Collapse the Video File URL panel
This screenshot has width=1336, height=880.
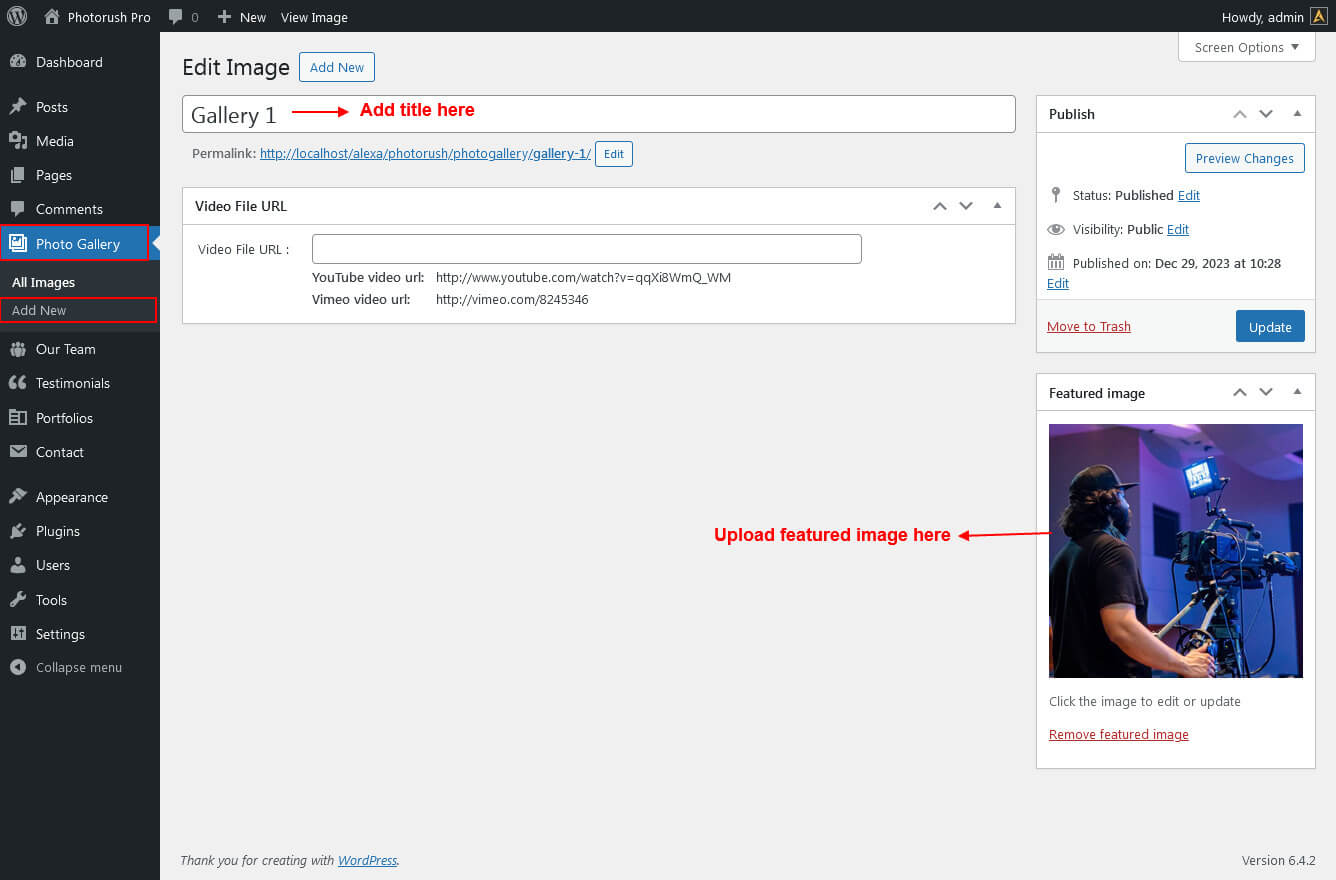coord(997,206)
